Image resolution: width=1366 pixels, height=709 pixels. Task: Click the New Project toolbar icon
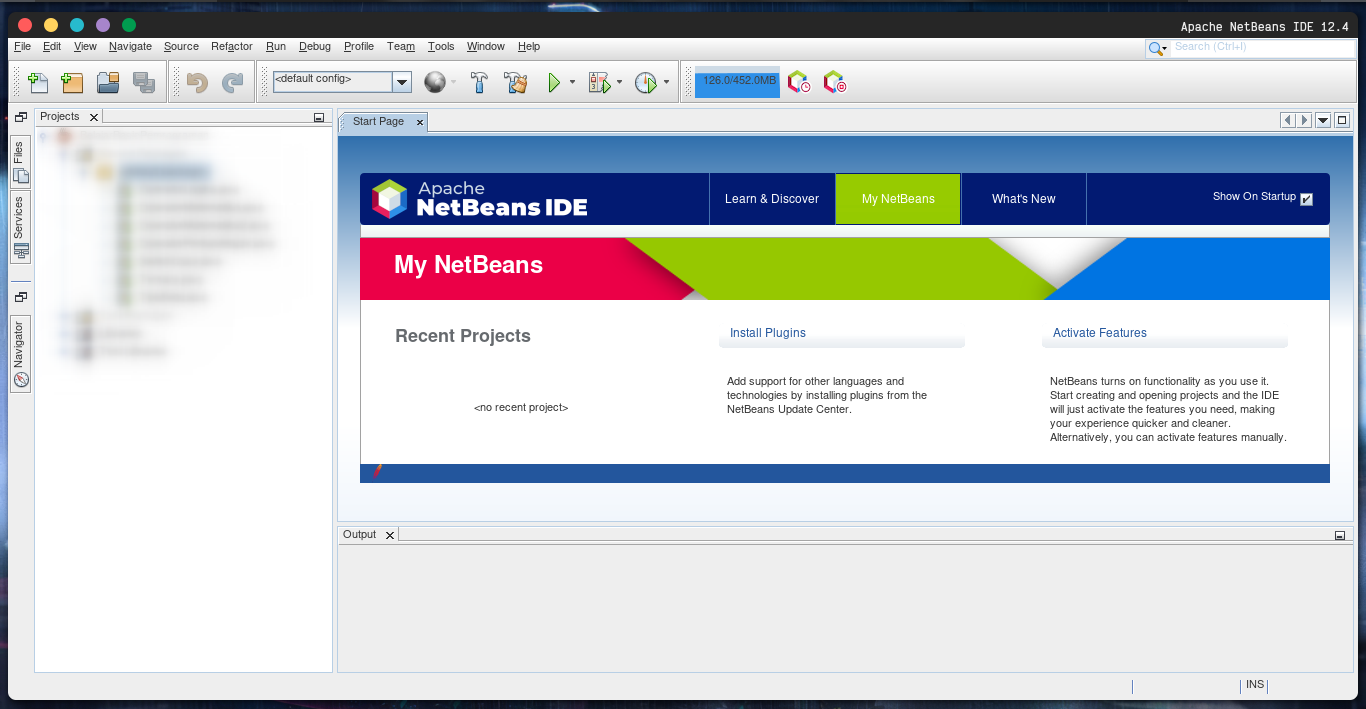click(72, 82)
